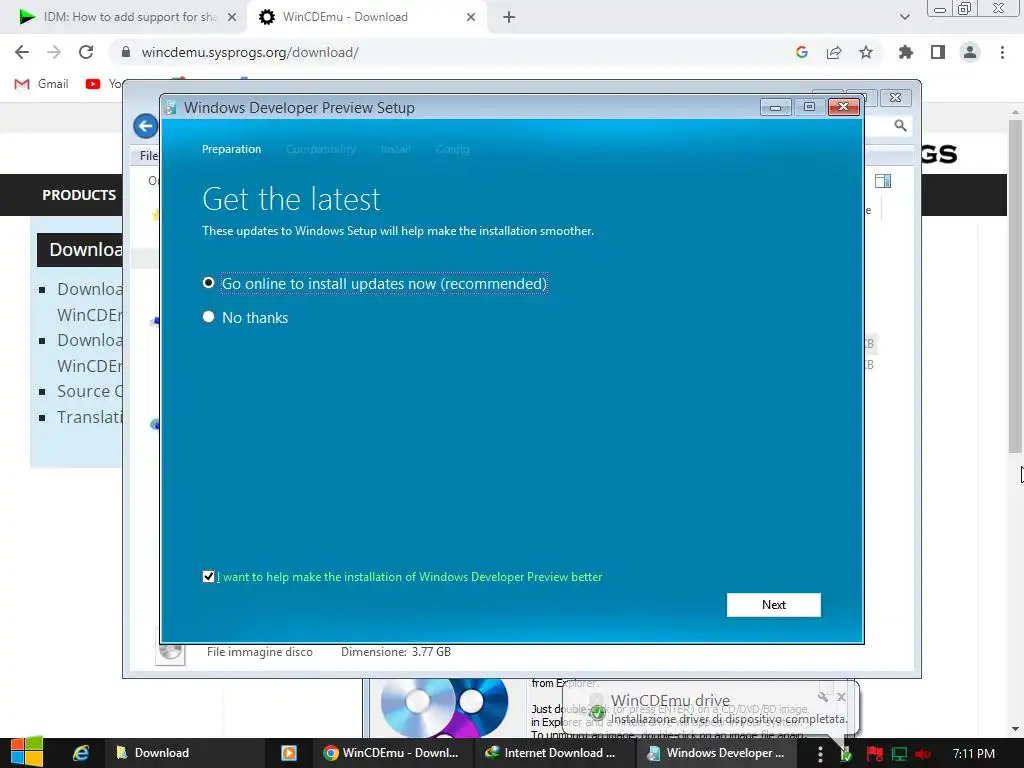This screenshot has width=1024, height=768.
Task: Click the Setup title bar icon
Action: (170, 108)
